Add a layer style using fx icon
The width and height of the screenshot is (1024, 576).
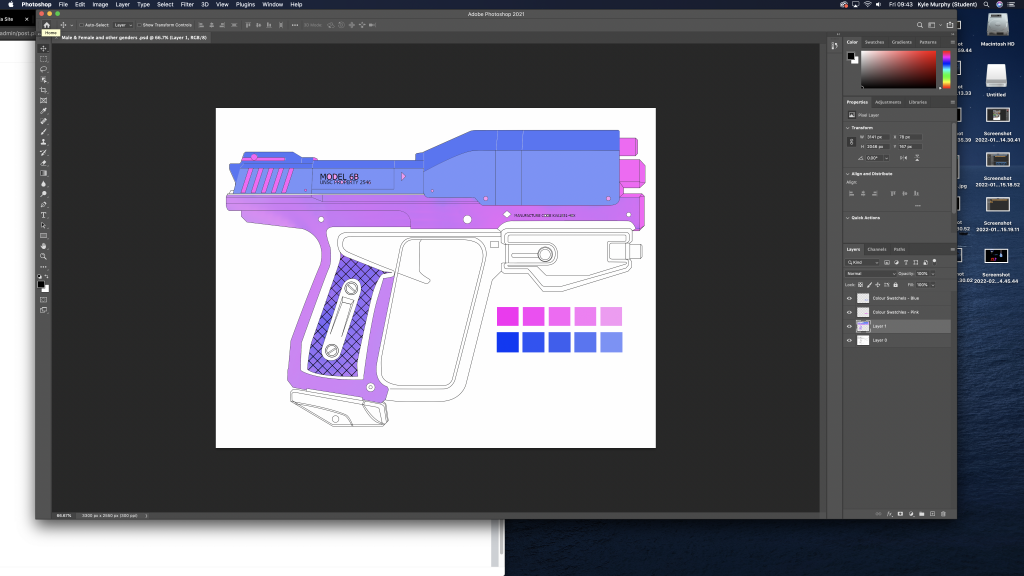point(889,514)
